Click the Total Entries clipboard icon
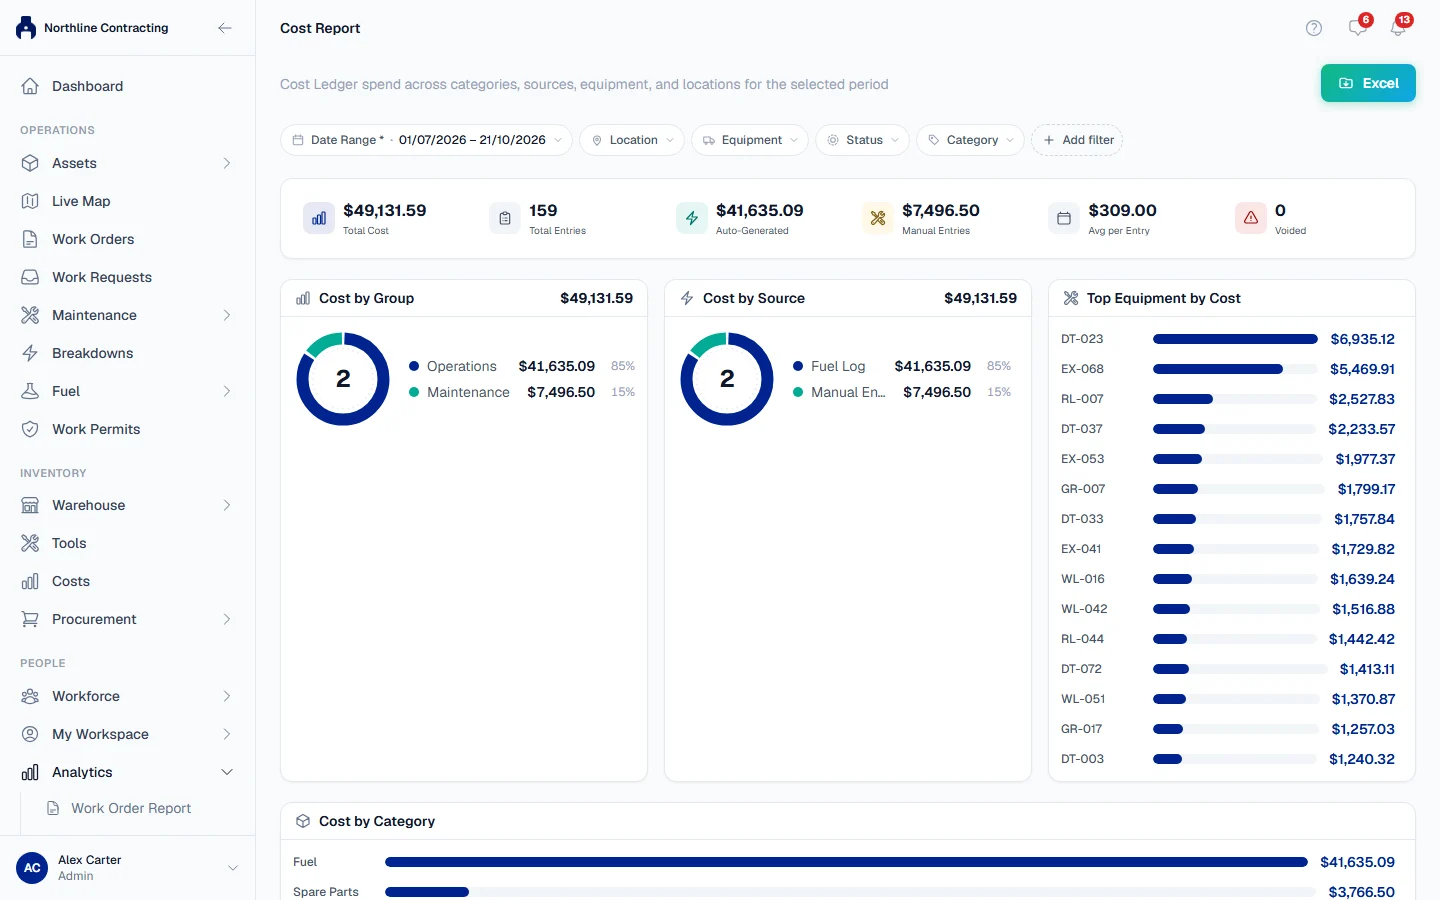The height and width of the screenshot is (900, 1440). [x=505, y=218]
